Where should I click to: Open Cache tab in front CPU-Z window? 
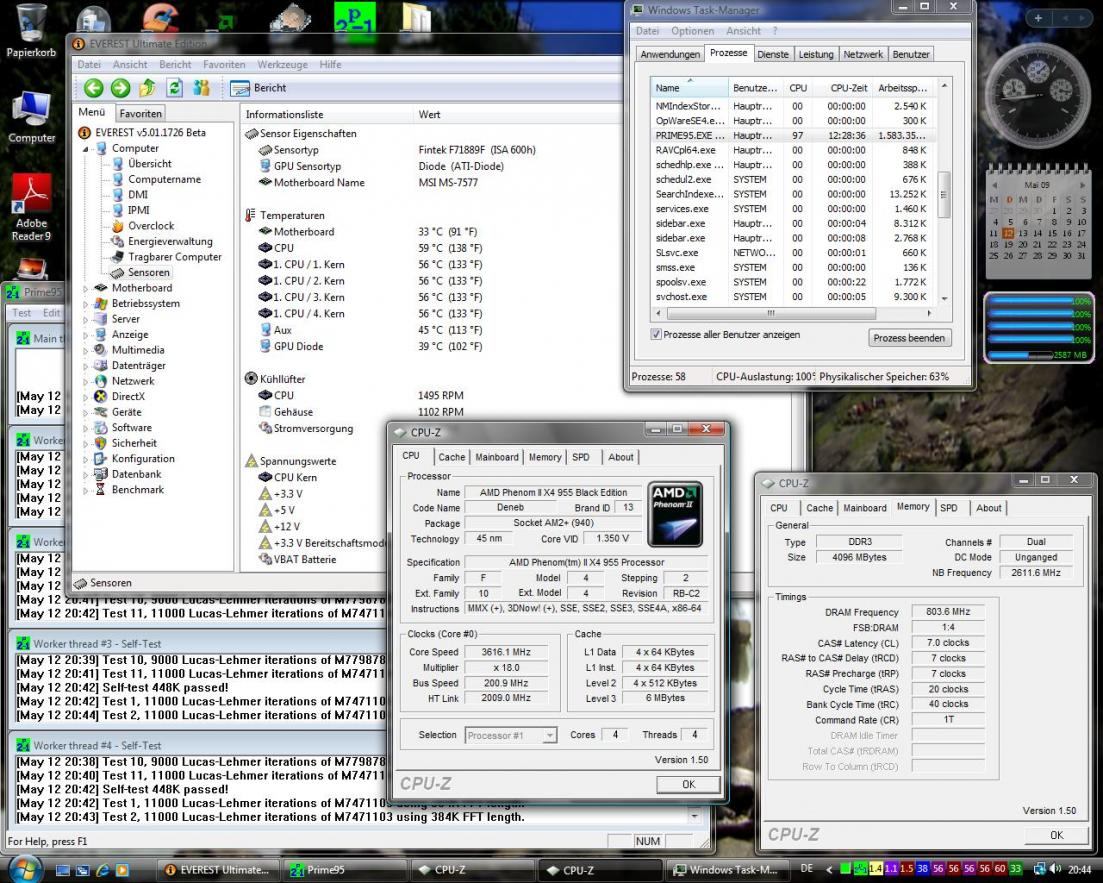point(452,457)
